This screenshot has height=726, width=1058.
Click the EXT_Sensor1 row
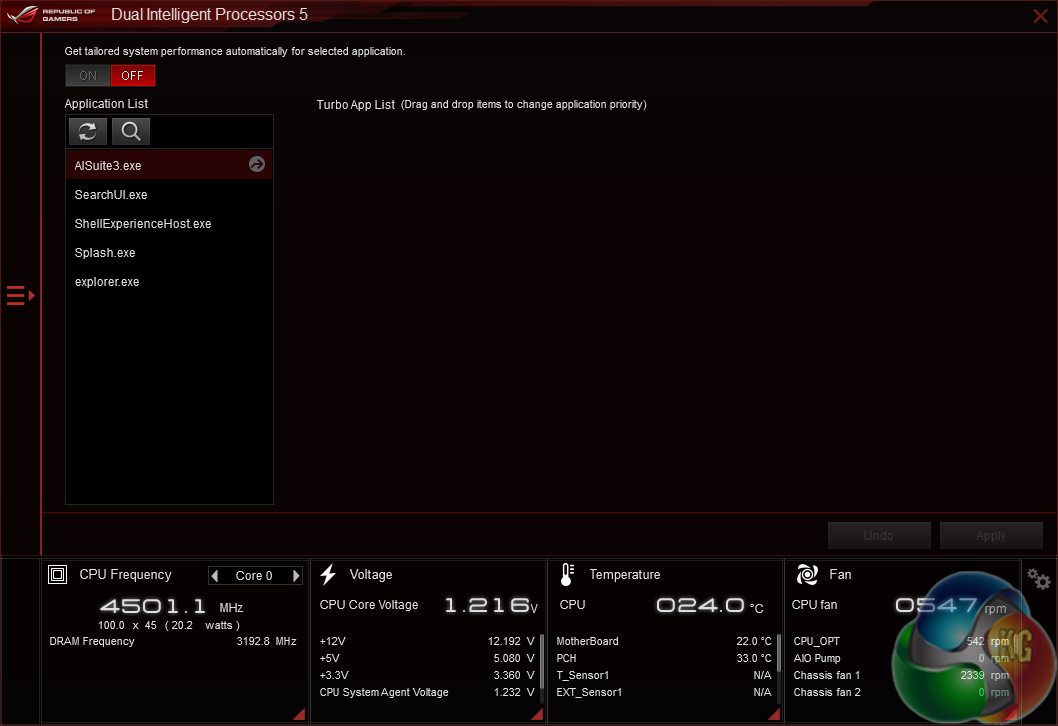click(x=663, y=692)
